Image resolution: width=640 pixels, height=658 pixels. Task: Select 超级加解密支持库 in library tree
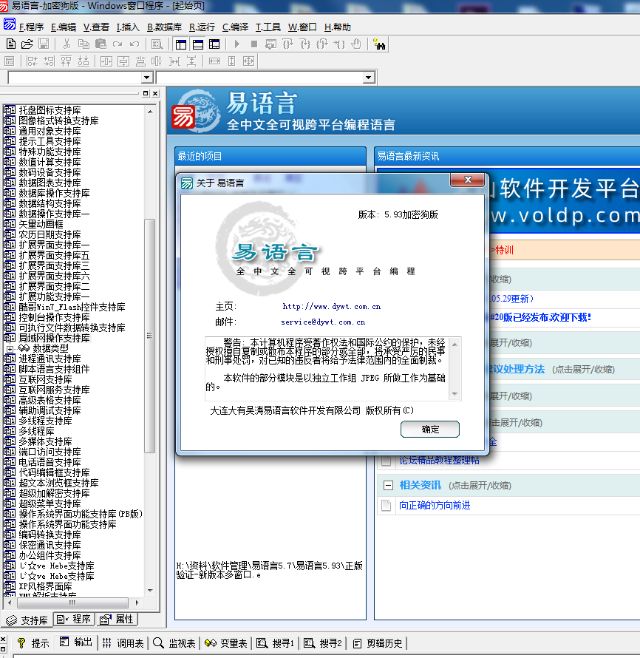click(54, 493)
